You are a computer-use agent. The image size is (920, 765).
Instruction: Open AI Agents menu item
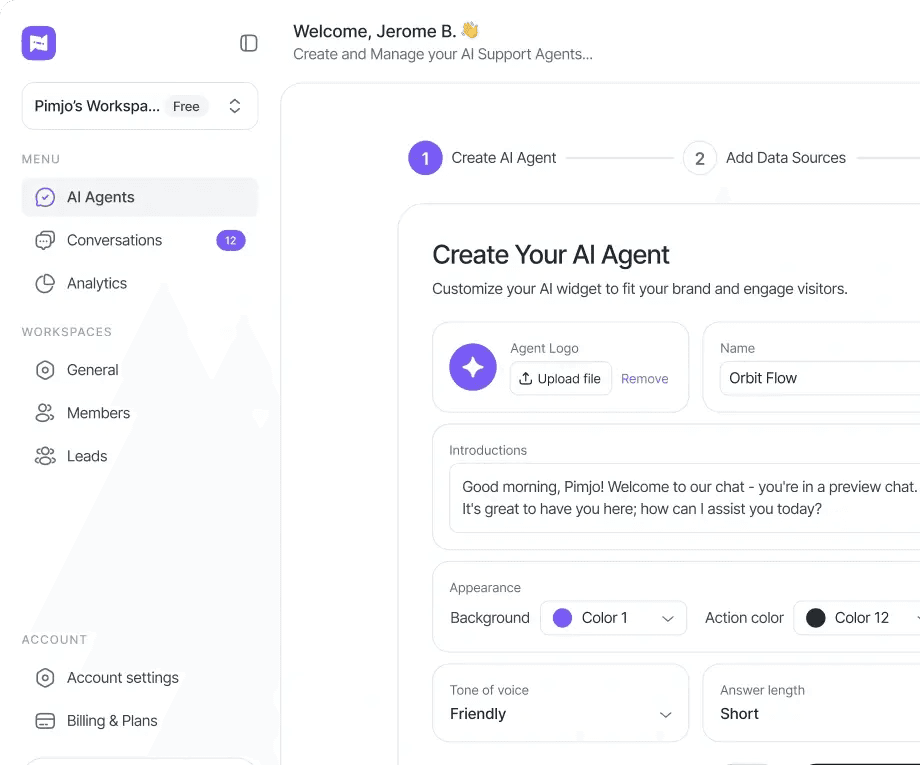tap(140, 197)
